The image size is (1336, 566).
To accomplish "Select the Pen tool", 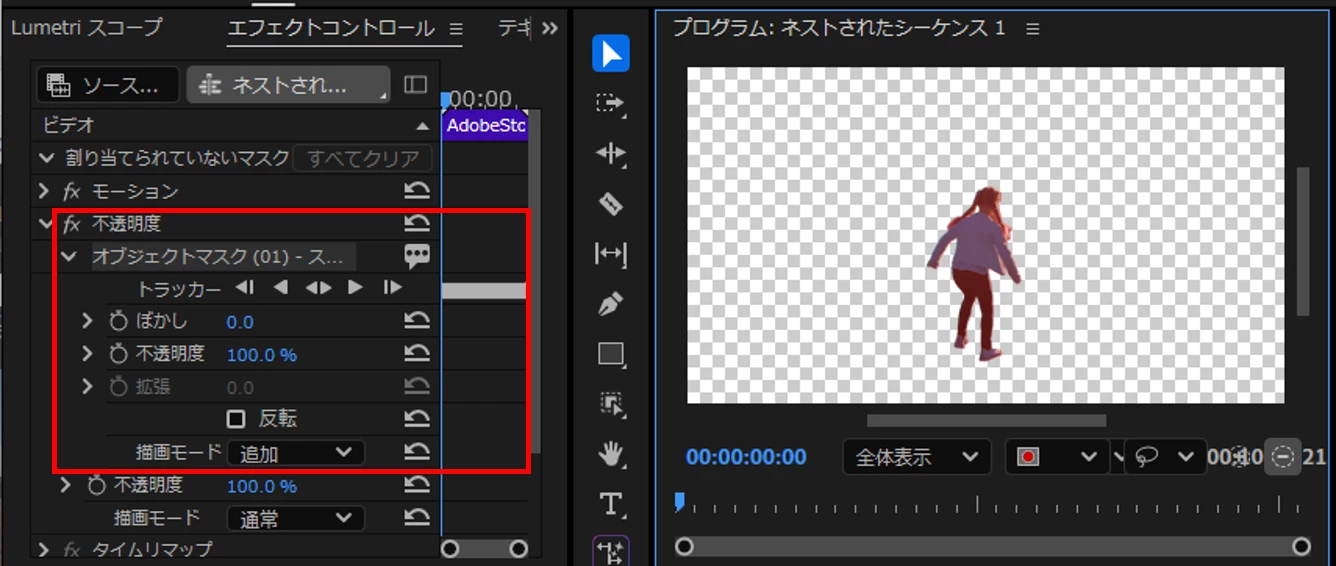I will click(x=610, y=304).
